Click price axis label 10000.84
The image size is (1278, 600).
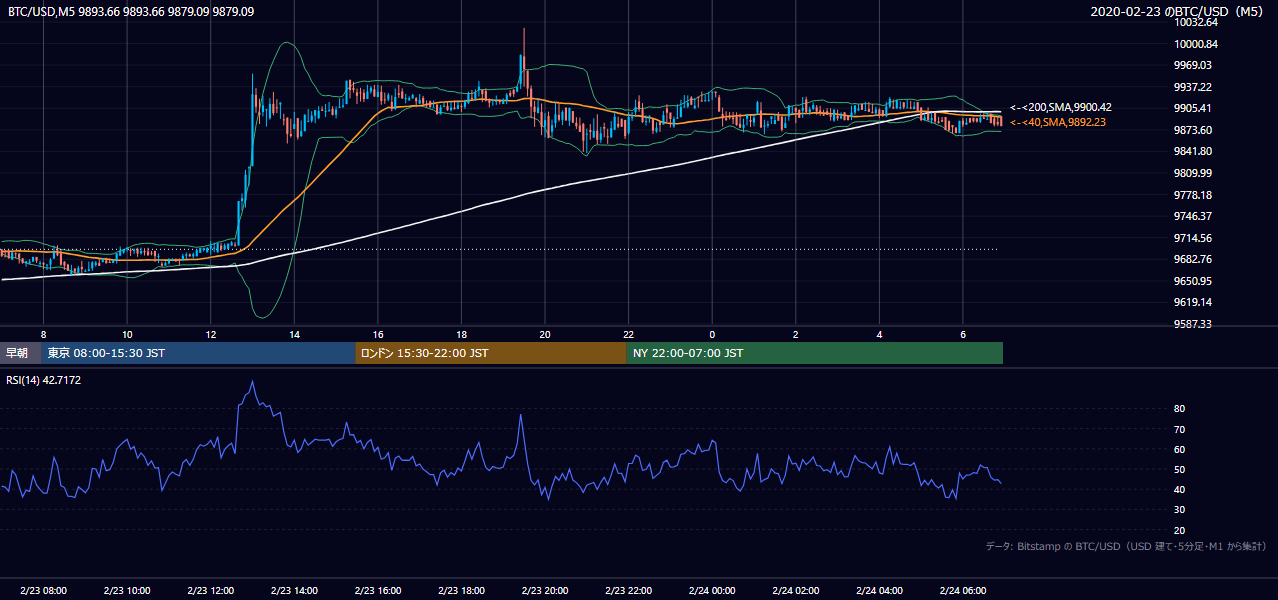point(1196,44)
